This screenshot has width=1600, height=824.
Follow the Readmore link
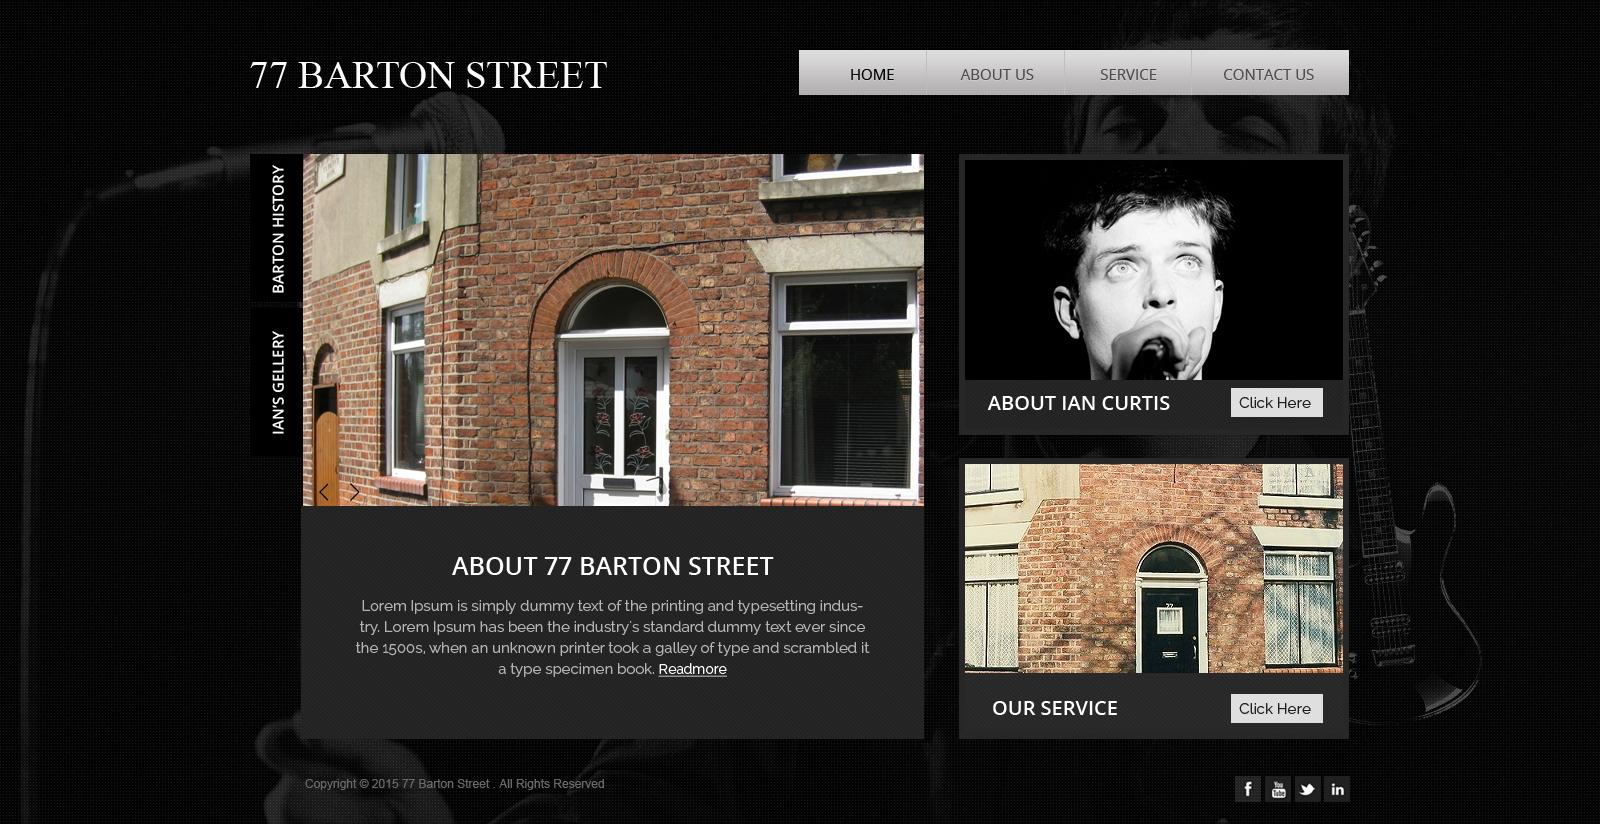[692, 669]
